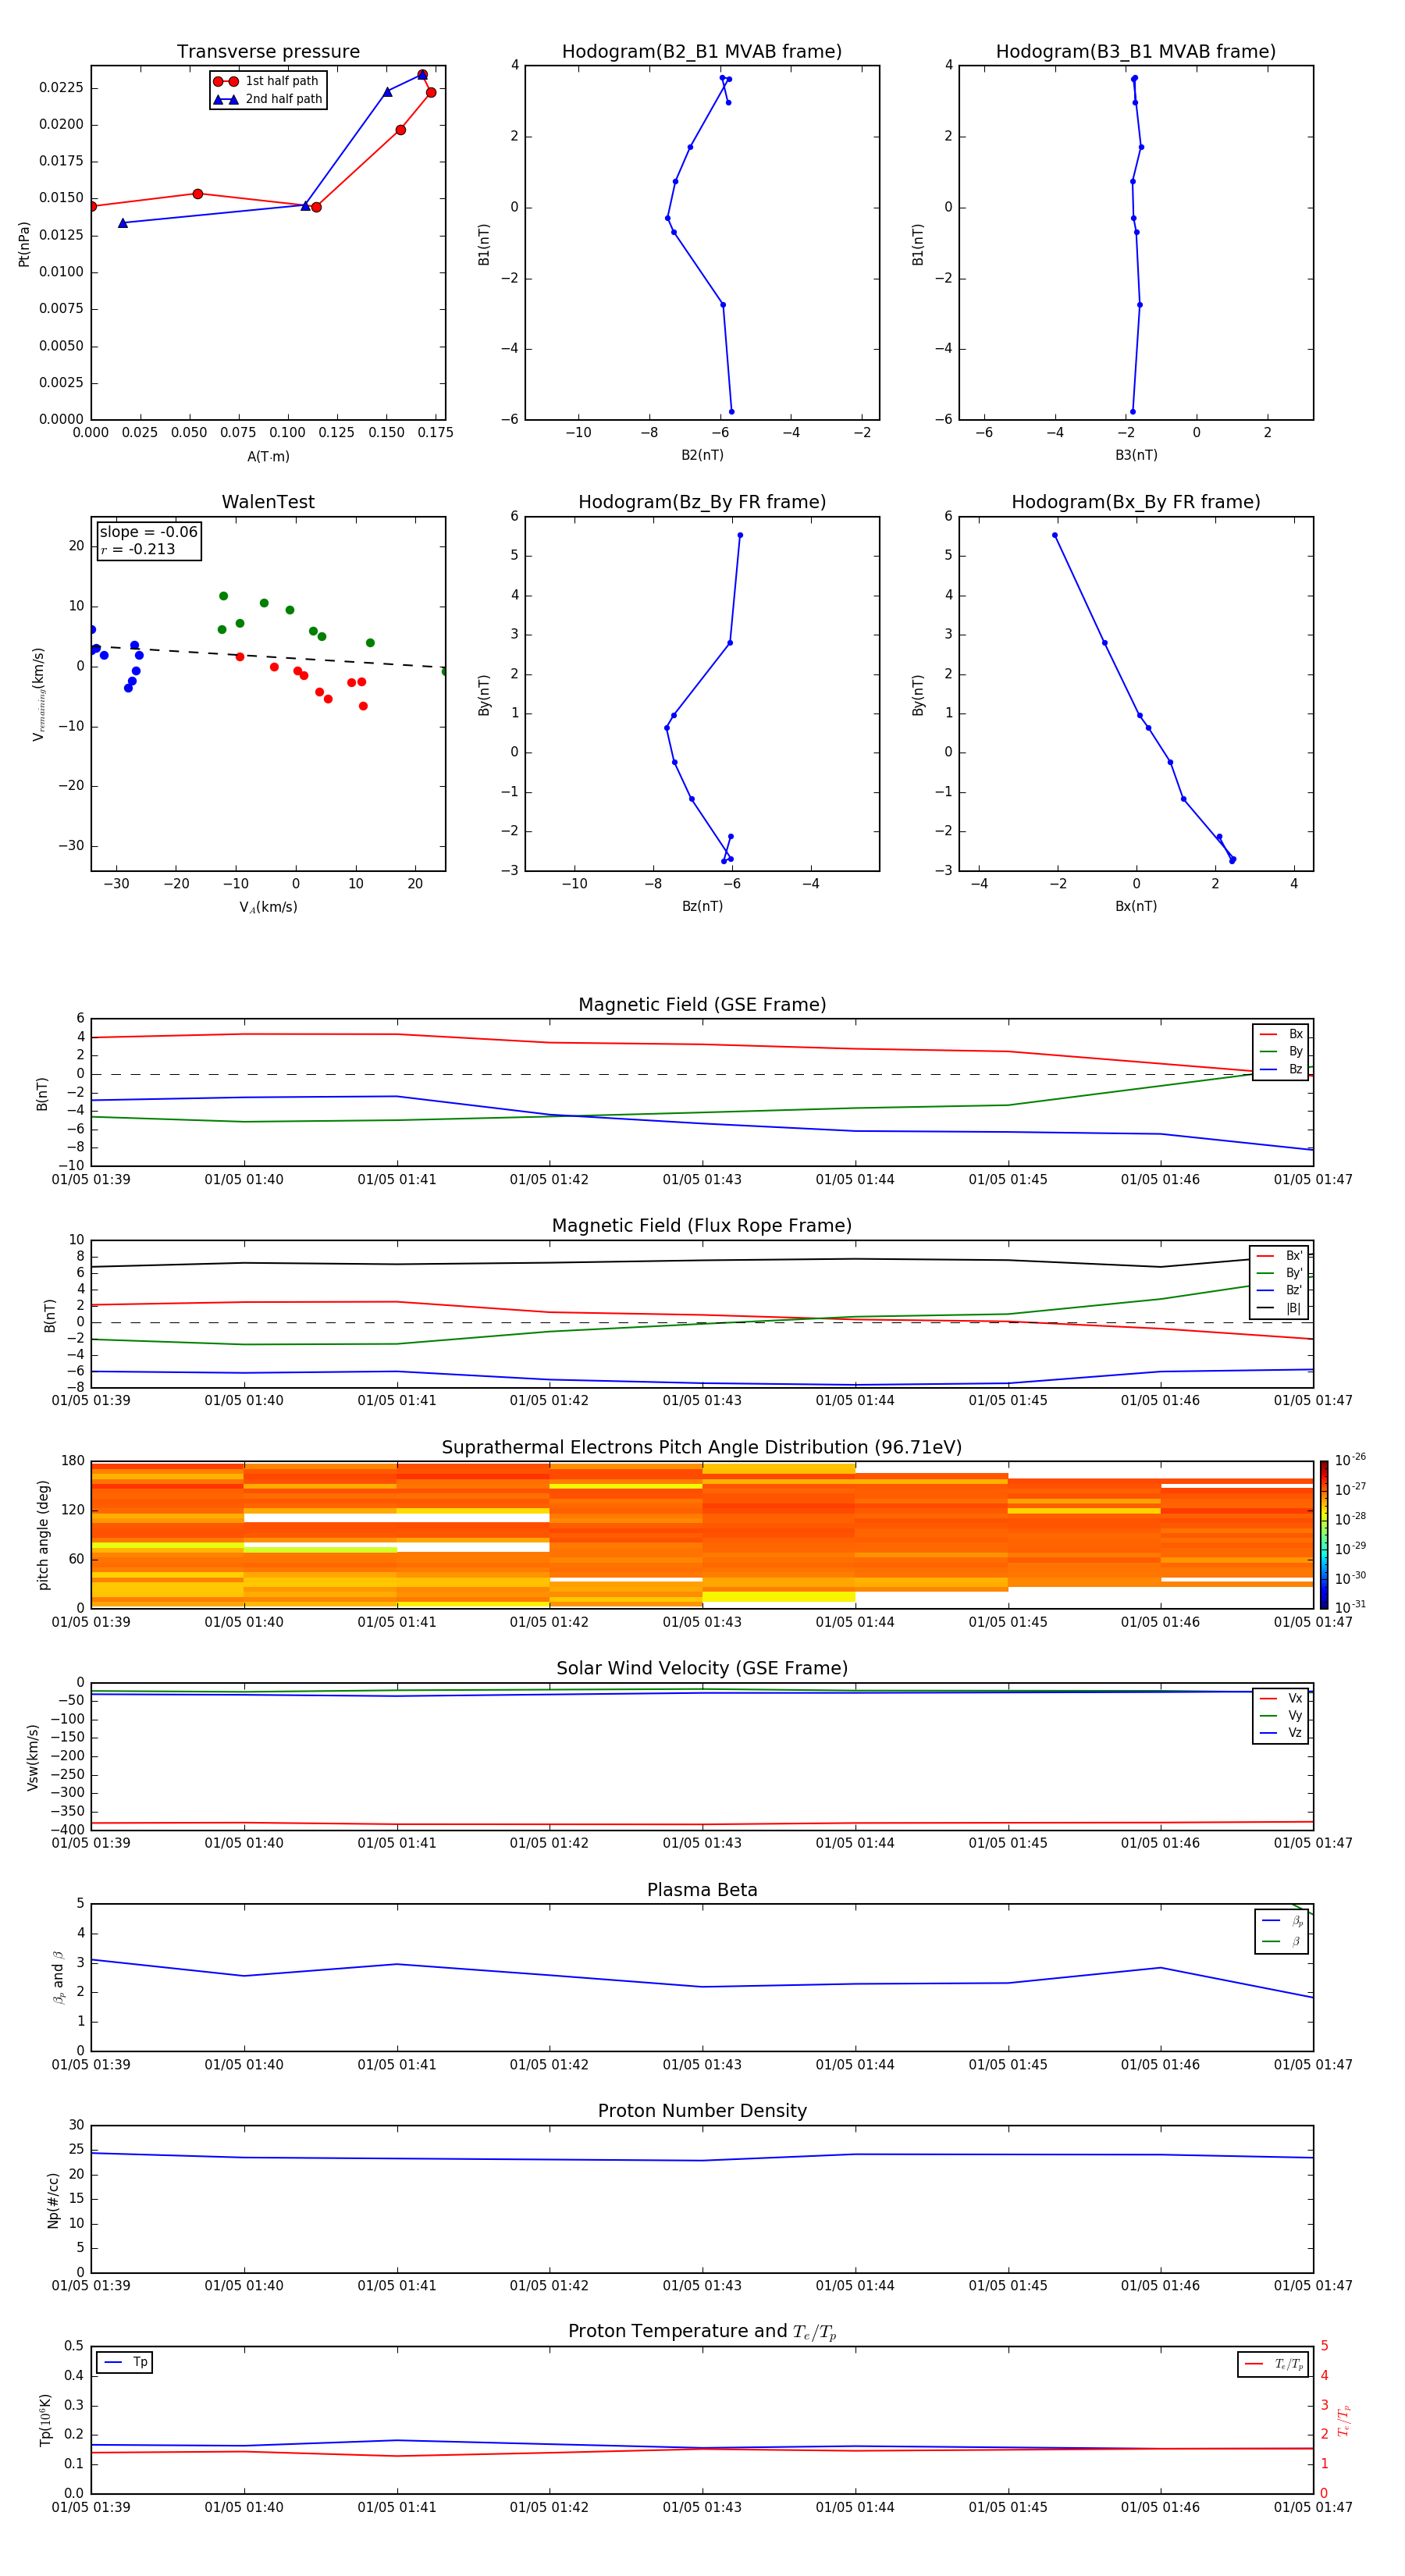Click the 'Bx(nT)' x-axis label
This screenshot has width=1405, height=2576.
pos(1136,906)
